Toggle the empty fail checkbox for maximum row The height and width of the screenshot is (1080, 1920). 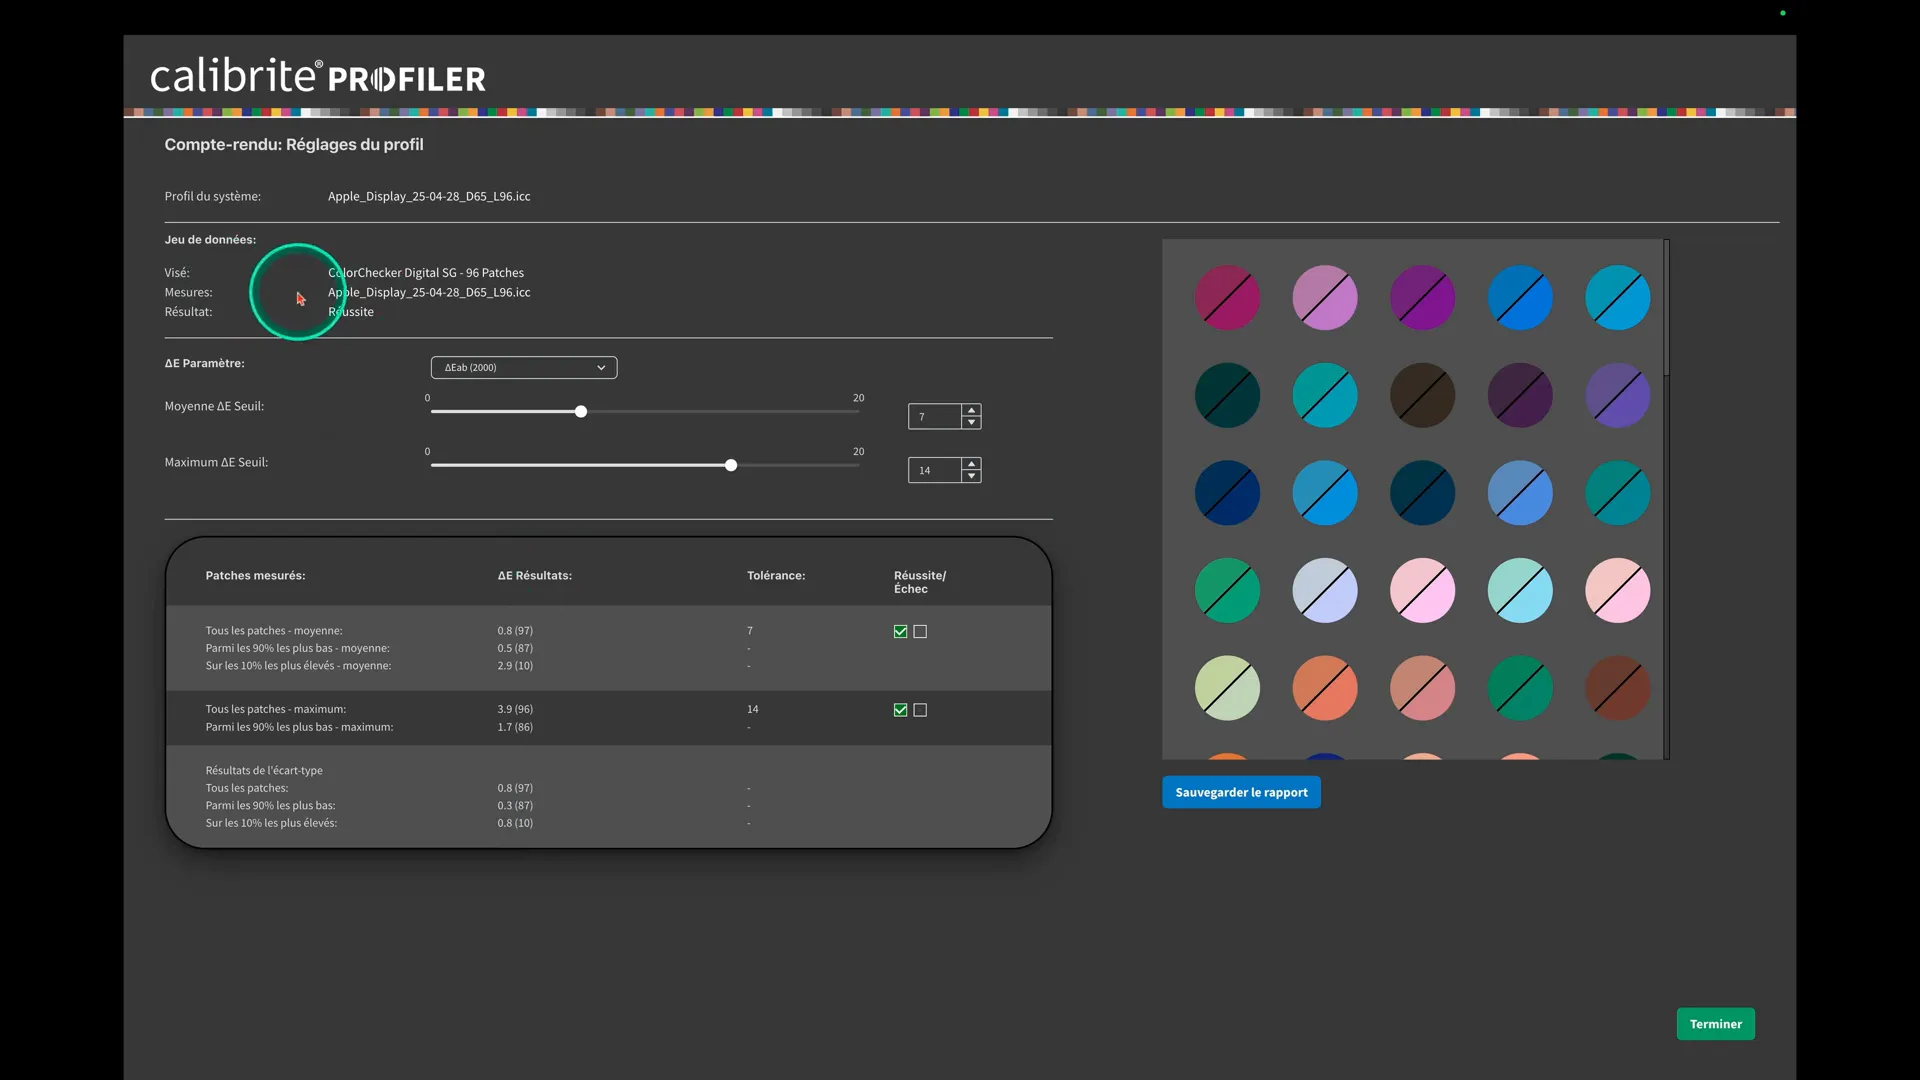(921, 710)
